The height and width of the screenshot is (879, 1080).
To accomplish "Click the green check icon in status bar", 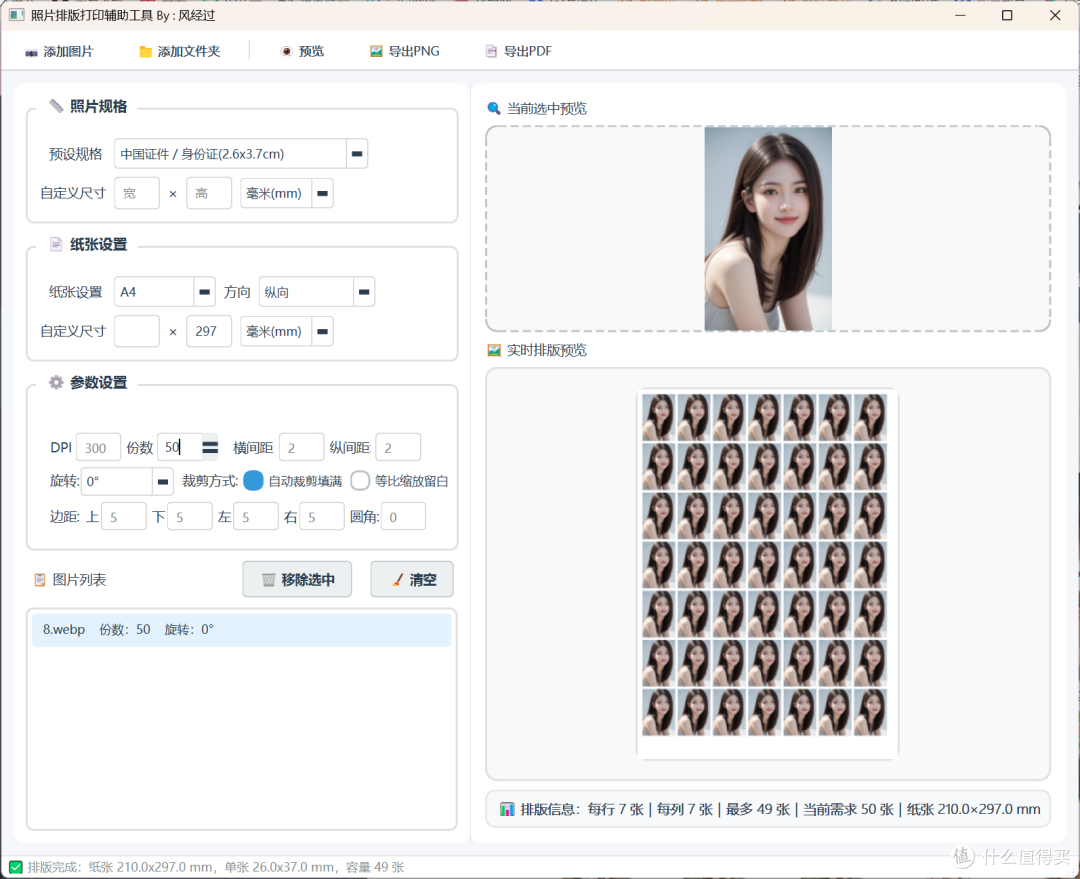I will [16, 867].
